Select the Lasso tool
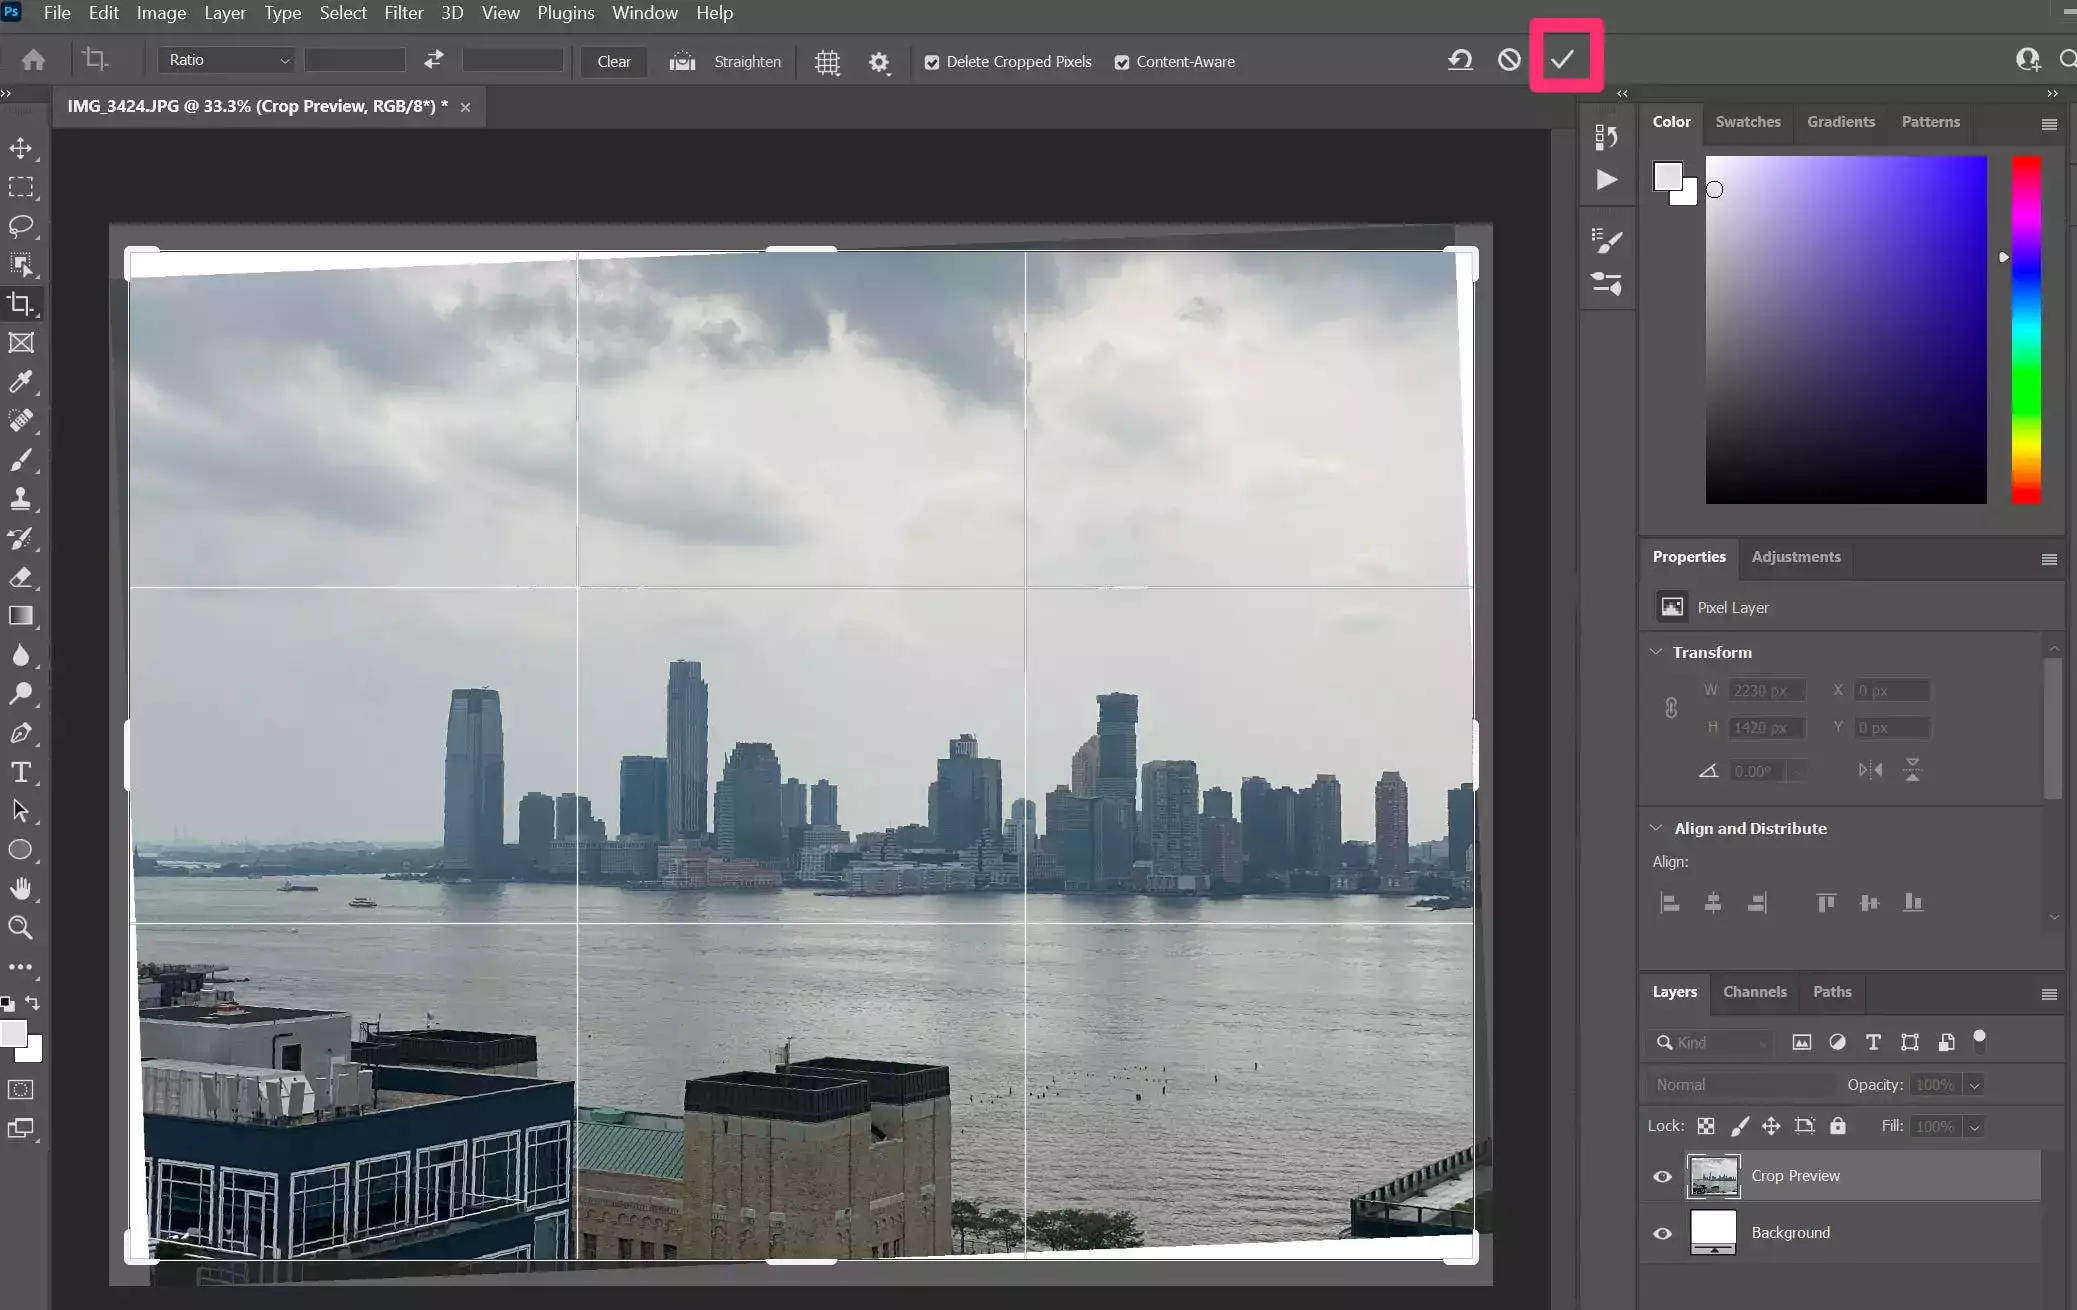Screen dimensions: 2077x1310 [20, 226]
